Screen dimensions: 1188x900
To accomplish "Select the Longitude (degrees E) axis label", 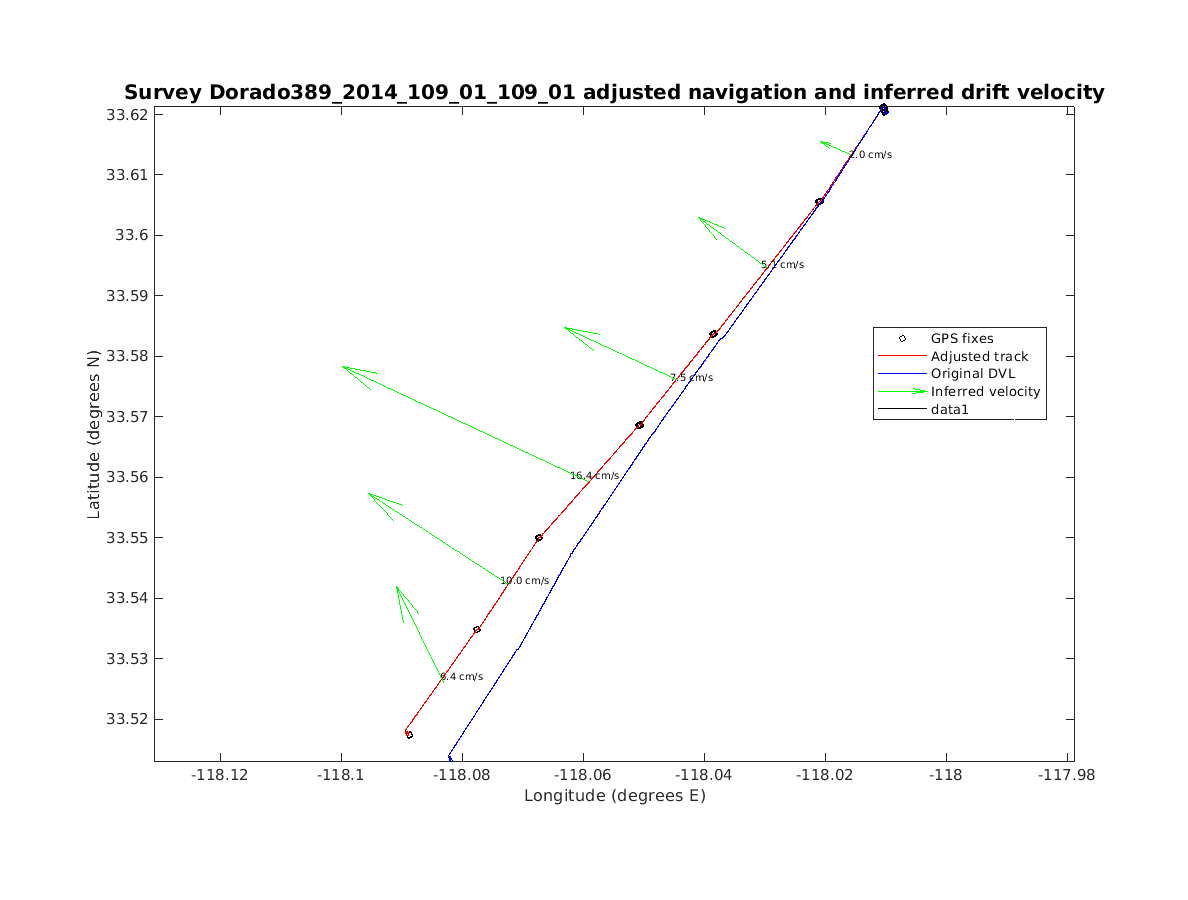I will tap(614, 796).
